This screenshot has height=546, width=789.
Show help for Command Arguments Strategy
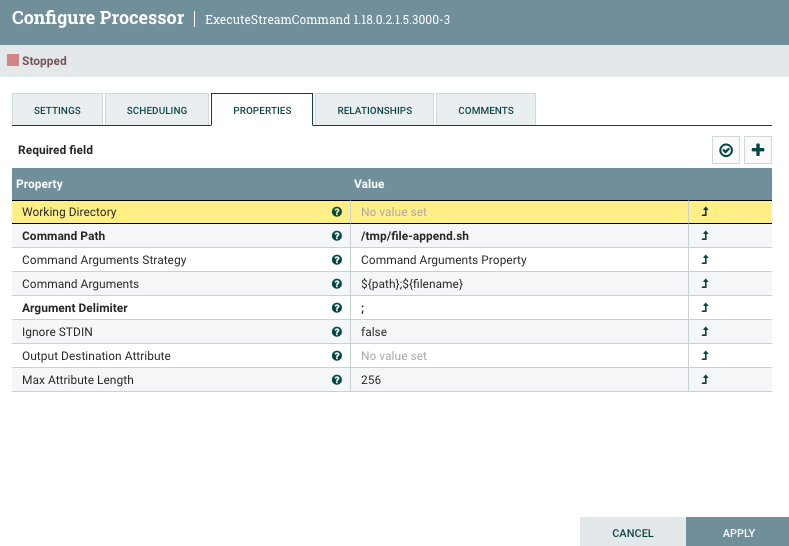337,260
